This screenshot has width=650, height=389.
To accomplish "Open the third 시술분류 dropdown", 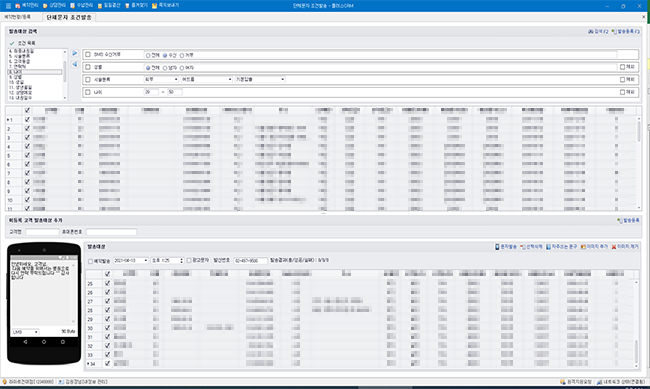I will (260, 79).
